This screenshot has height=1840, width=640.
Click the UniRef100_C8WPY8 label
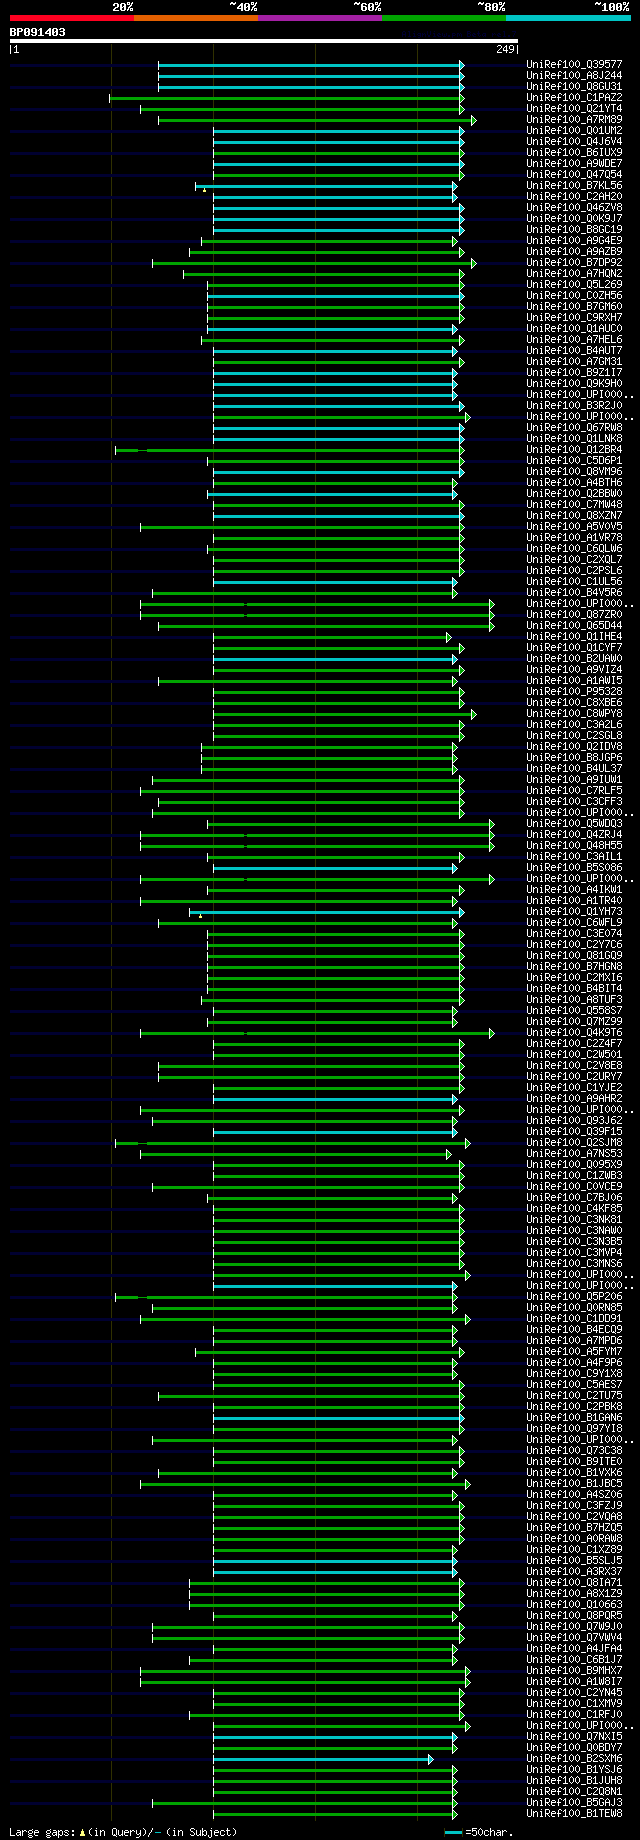[574, 713]
